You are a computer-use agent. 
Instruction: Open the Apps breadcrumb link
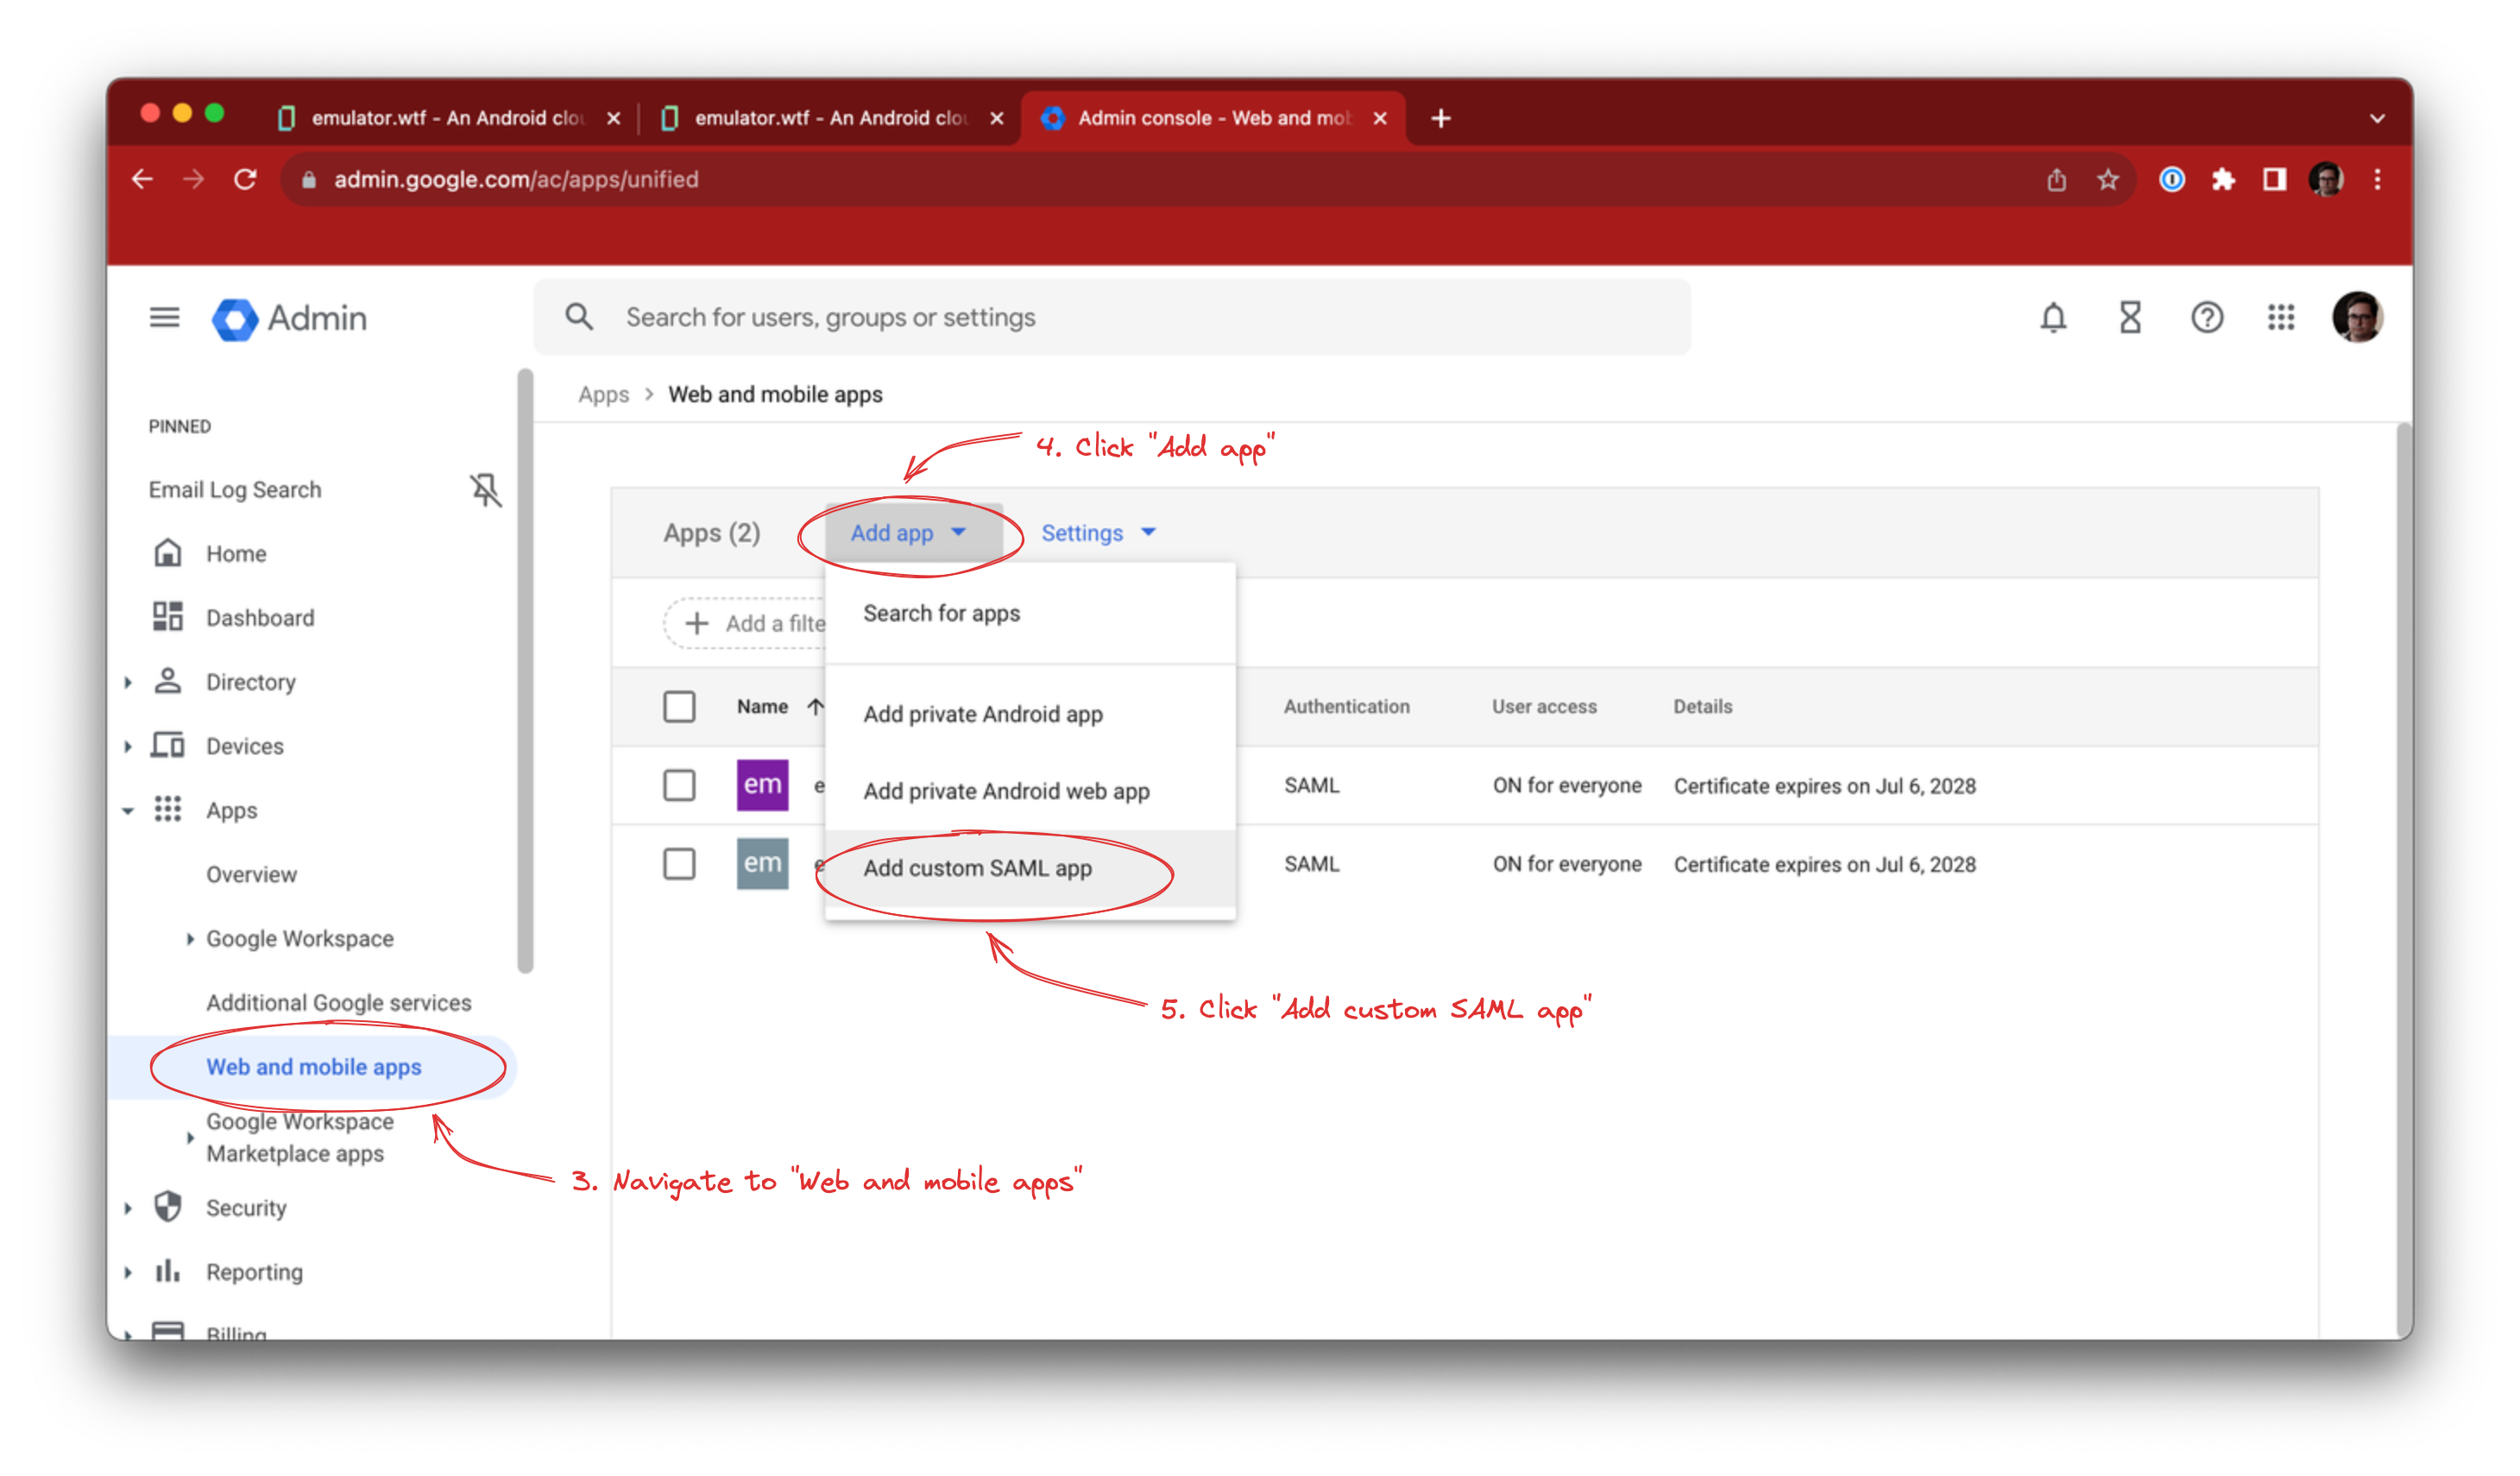(603, 394)
